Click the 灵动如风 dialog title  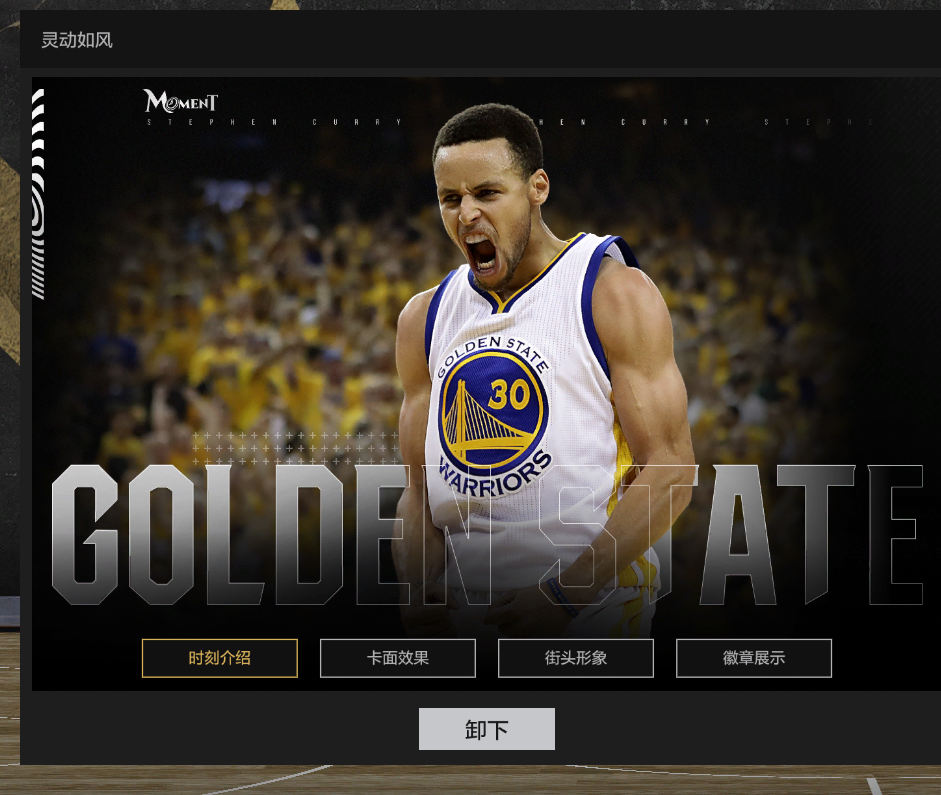(77, 40)
